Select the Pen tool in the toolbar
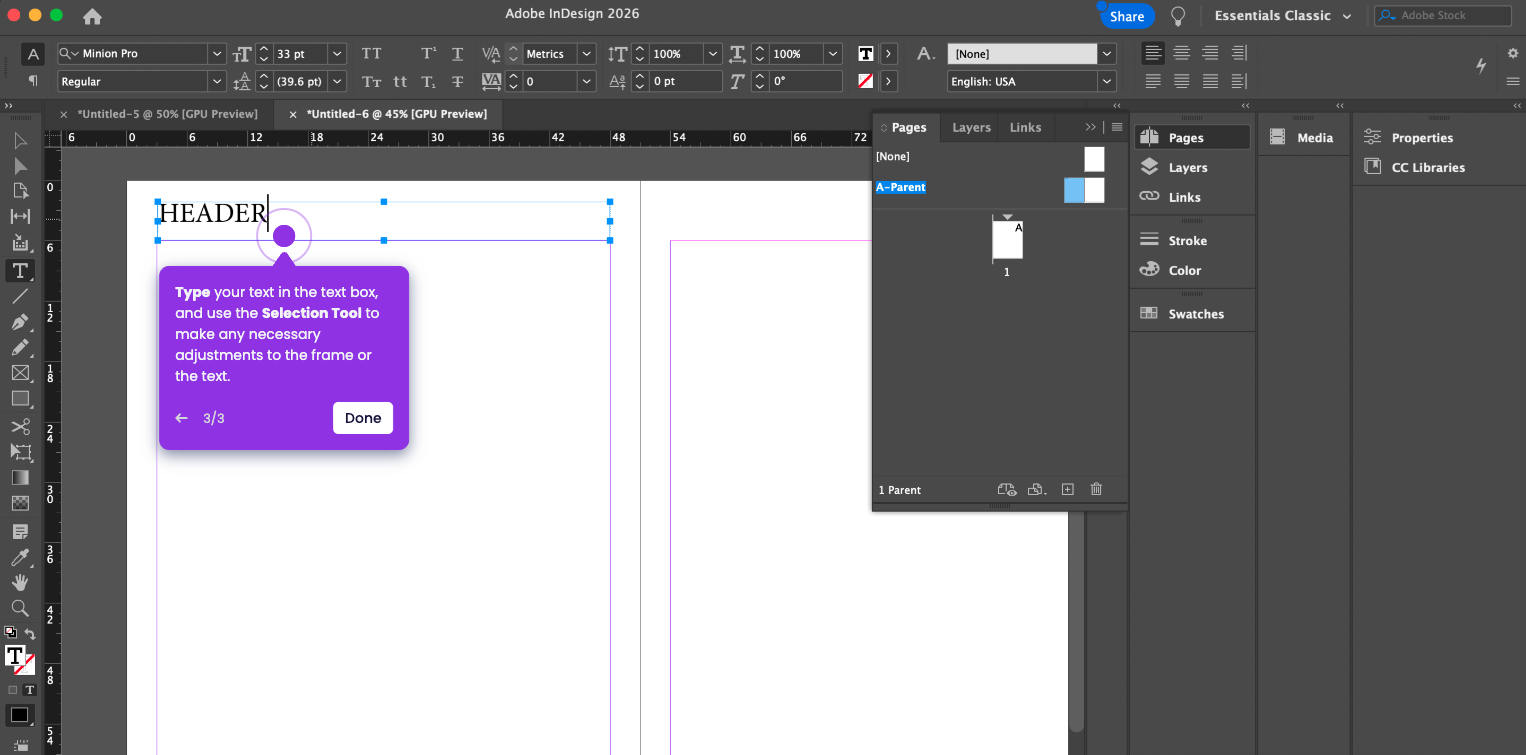1526x755 pixels. click(20, 322)
